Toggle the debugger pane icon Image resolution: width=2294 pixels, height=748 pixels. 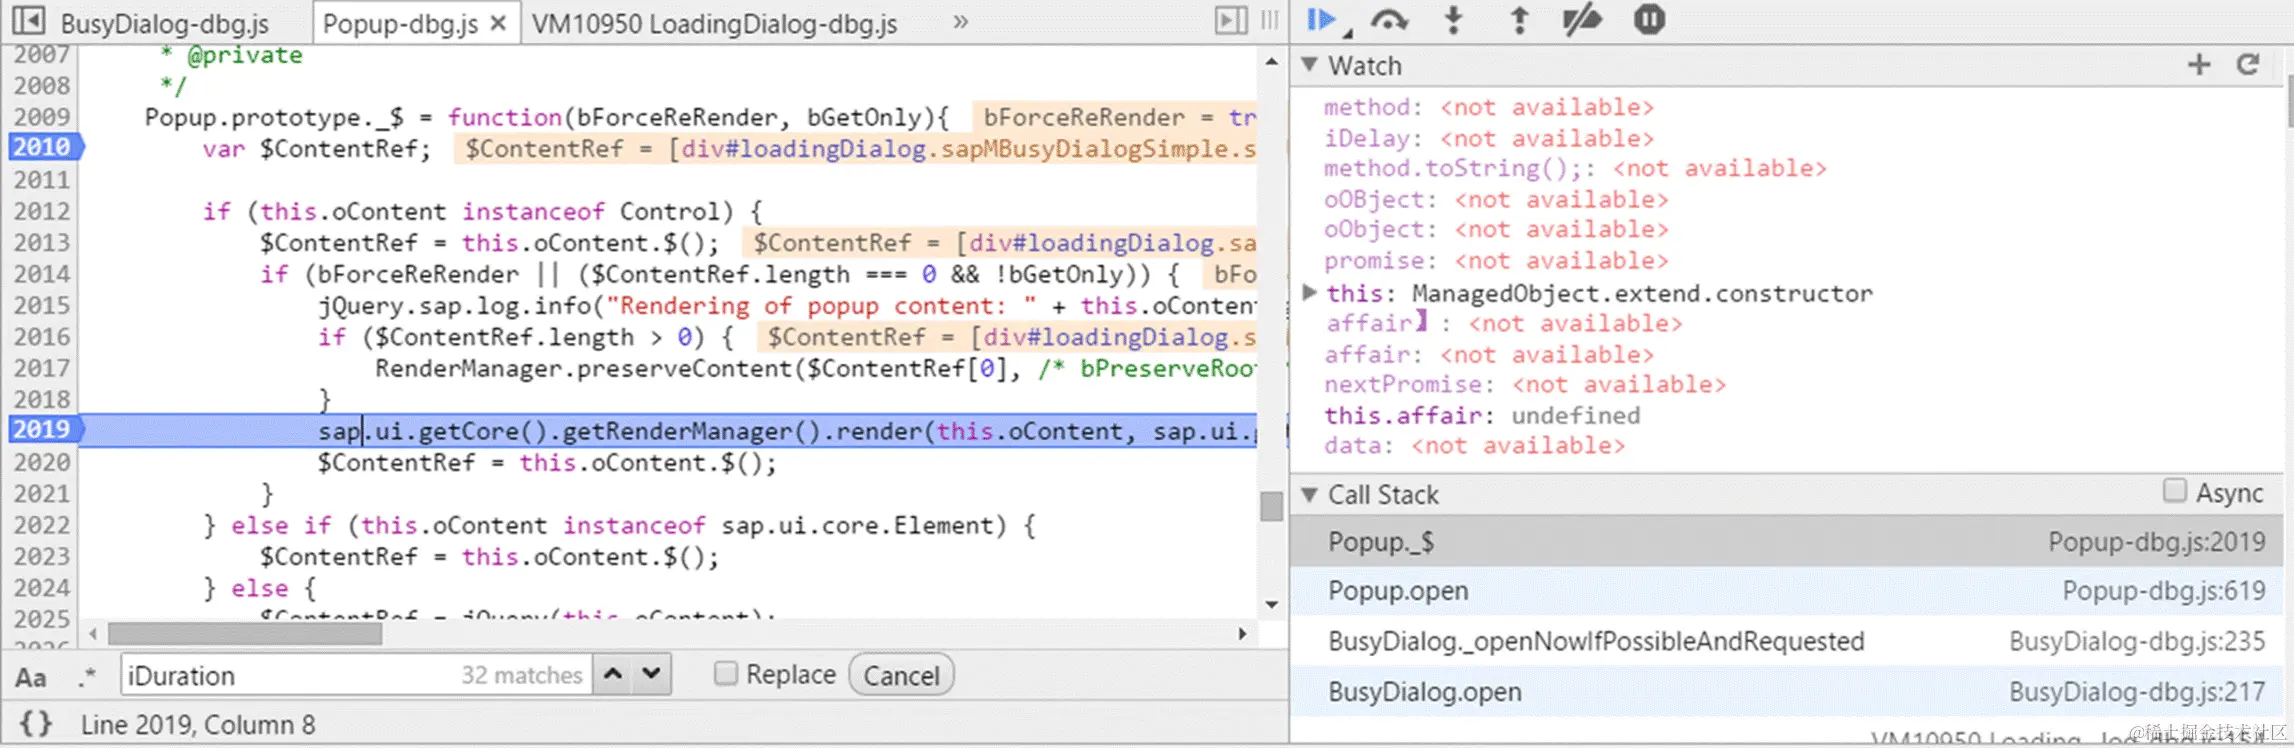coord(1231,20)
